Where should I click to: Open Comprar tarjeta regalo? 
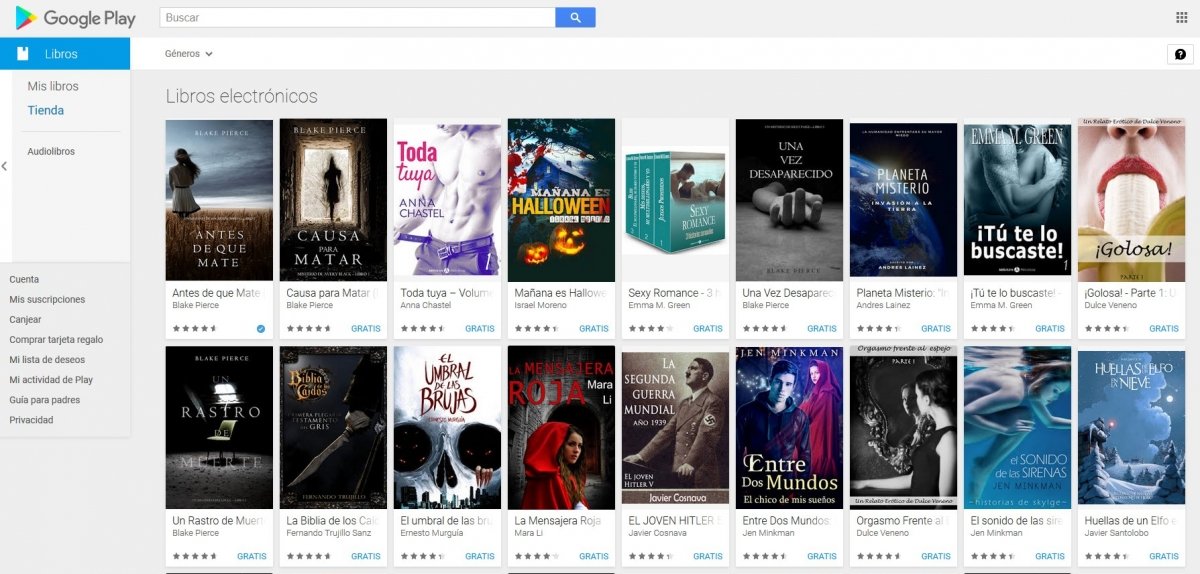point(56,340)
